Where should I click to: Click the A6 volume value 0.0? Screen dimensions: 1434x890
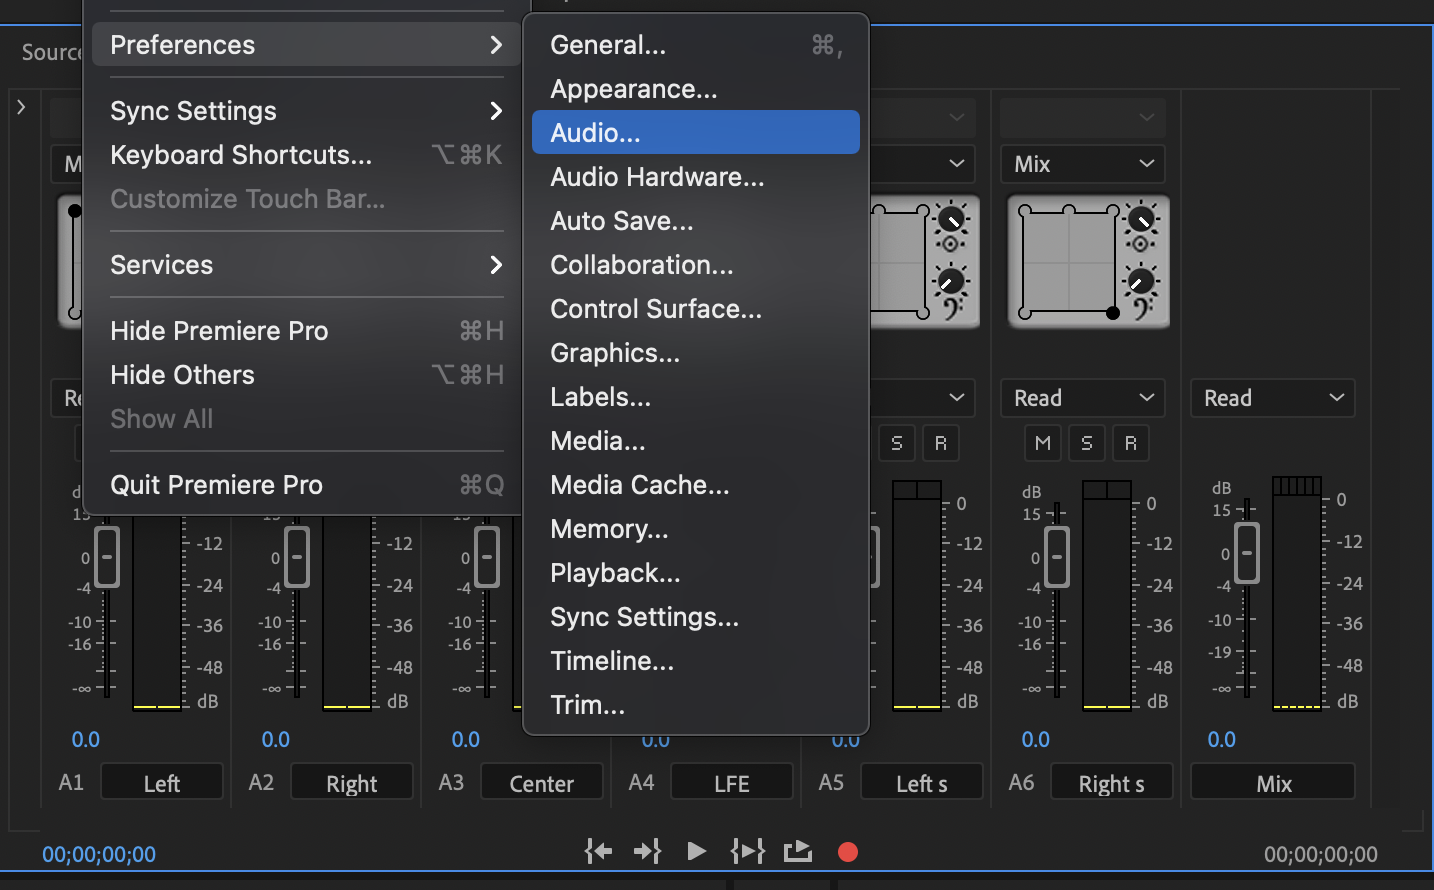coord(1036,739)
